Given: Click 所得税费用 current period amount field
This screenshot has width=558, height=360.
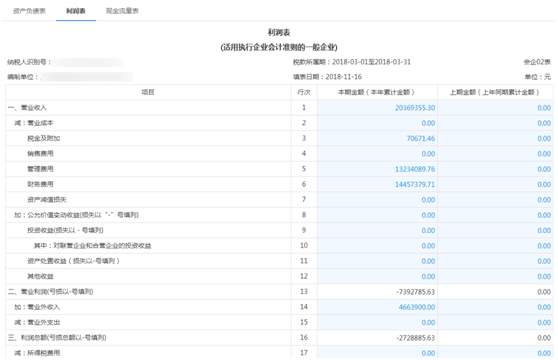Looking at the screenshot, I should (x=377, y=353).
